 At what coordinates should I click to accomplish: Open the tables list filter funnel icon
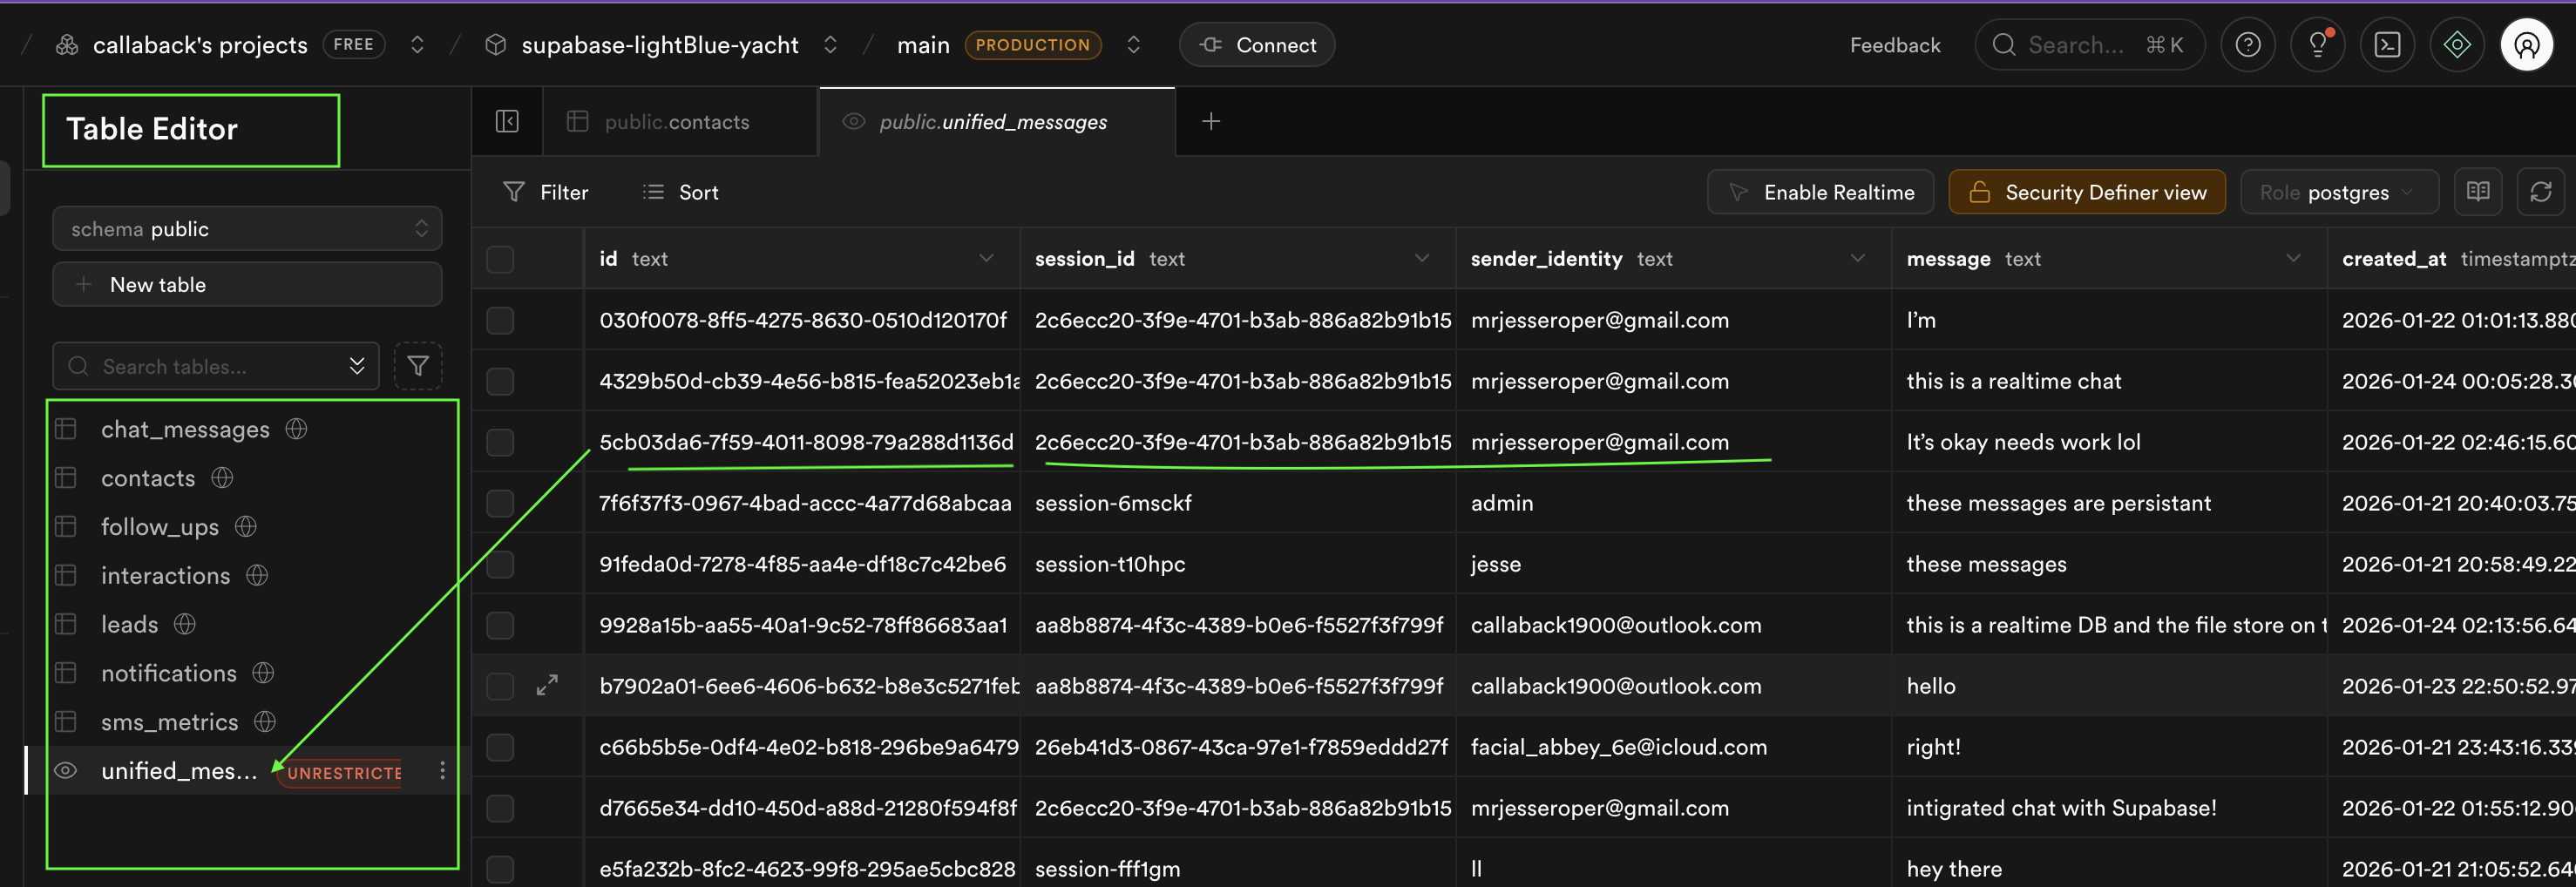[418, 366]
